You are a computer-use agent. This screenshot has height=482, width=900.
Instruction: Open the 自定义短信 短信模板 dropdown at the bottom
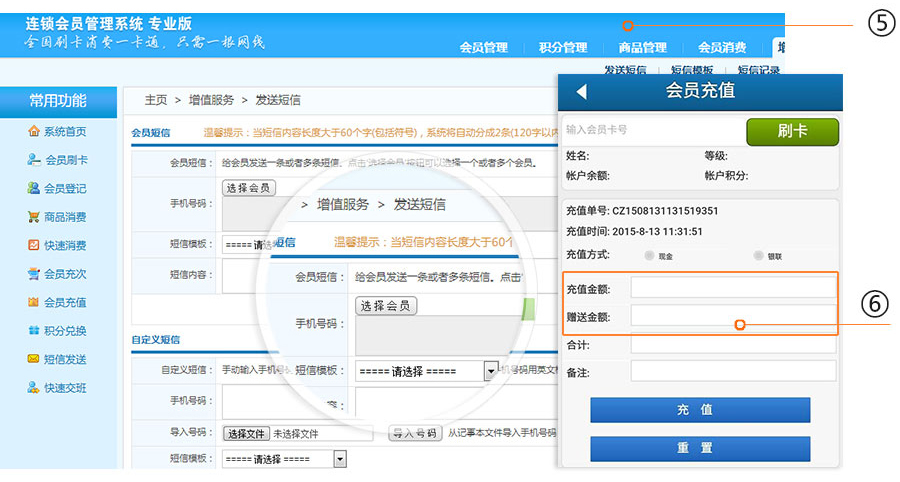click(340, 459)
